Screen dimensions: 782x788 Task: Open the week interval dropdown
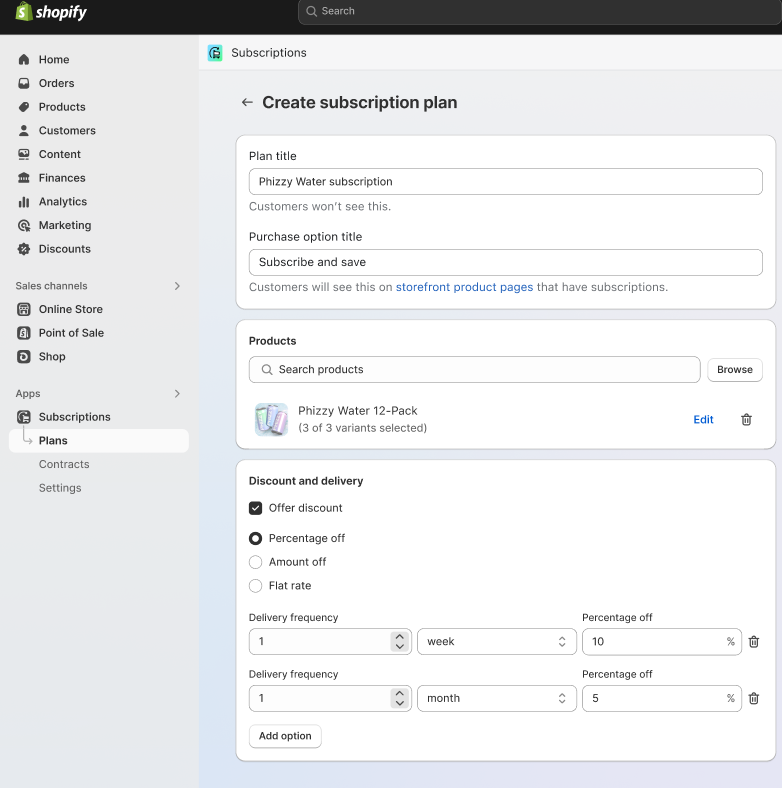(497, 642)
